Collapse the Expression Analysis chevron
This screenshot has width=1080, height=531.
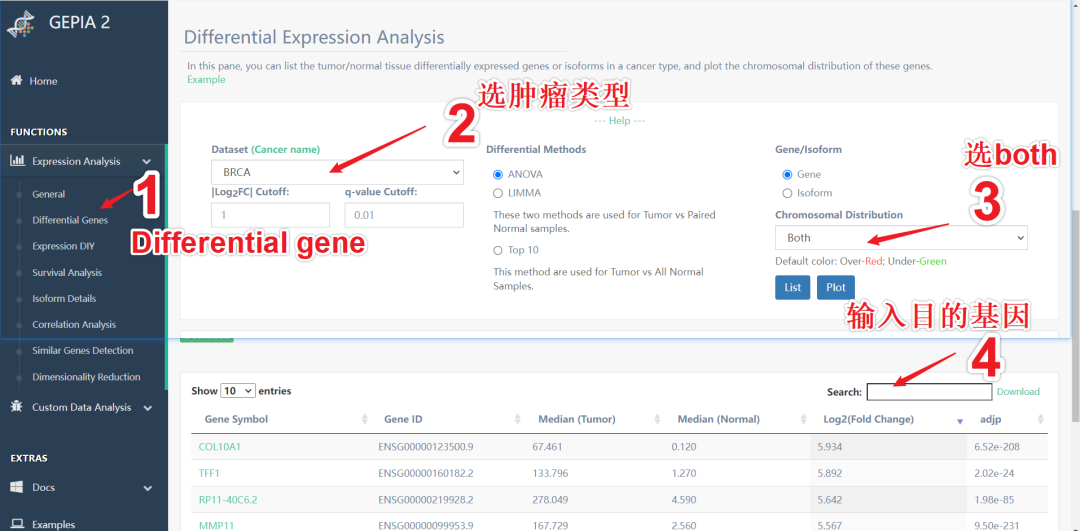pos(147,161)
